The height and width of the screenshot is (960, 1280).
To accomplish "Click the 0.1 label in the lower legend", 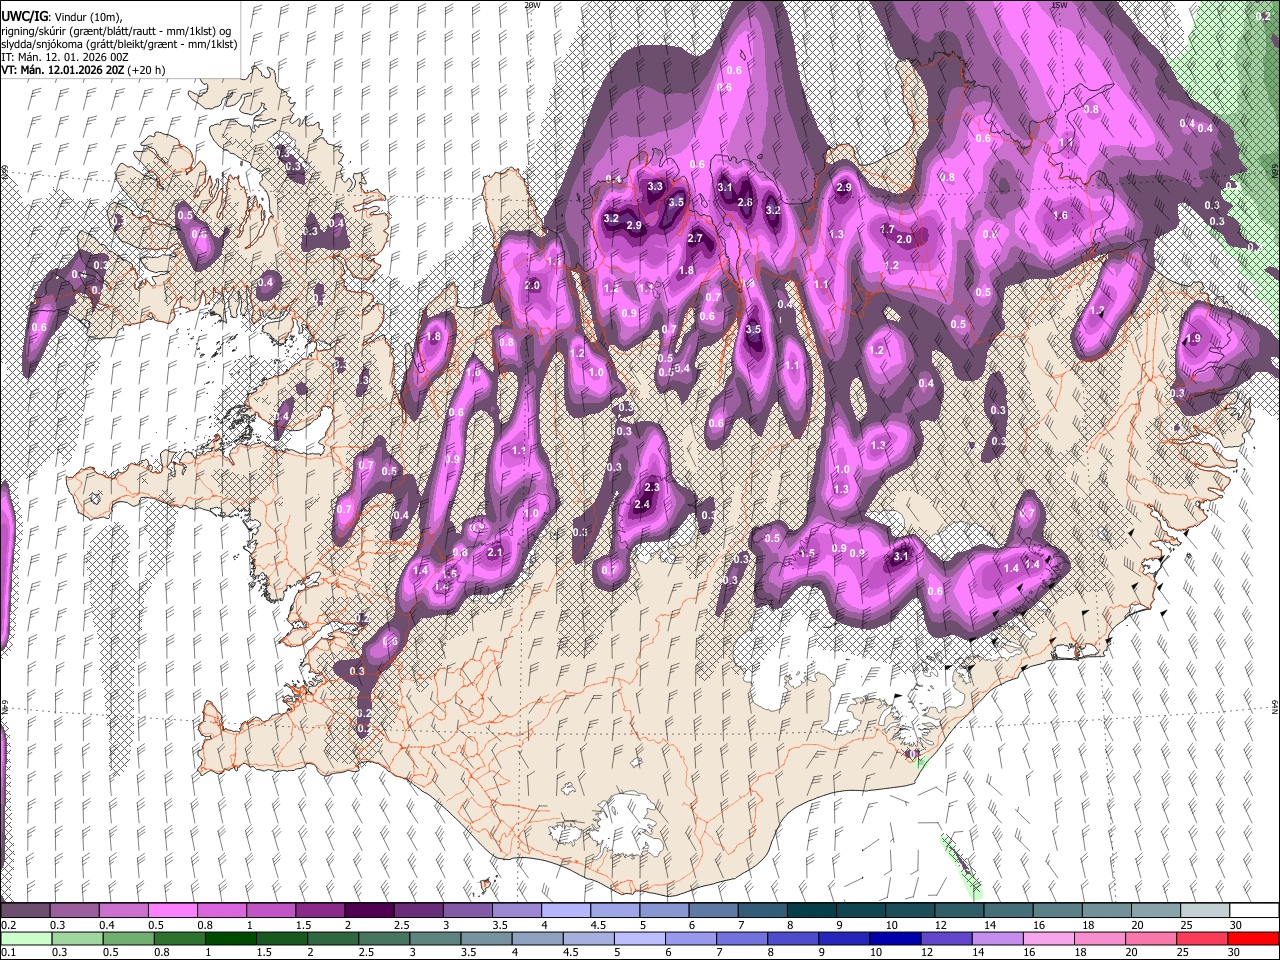I will coord(7,952).
